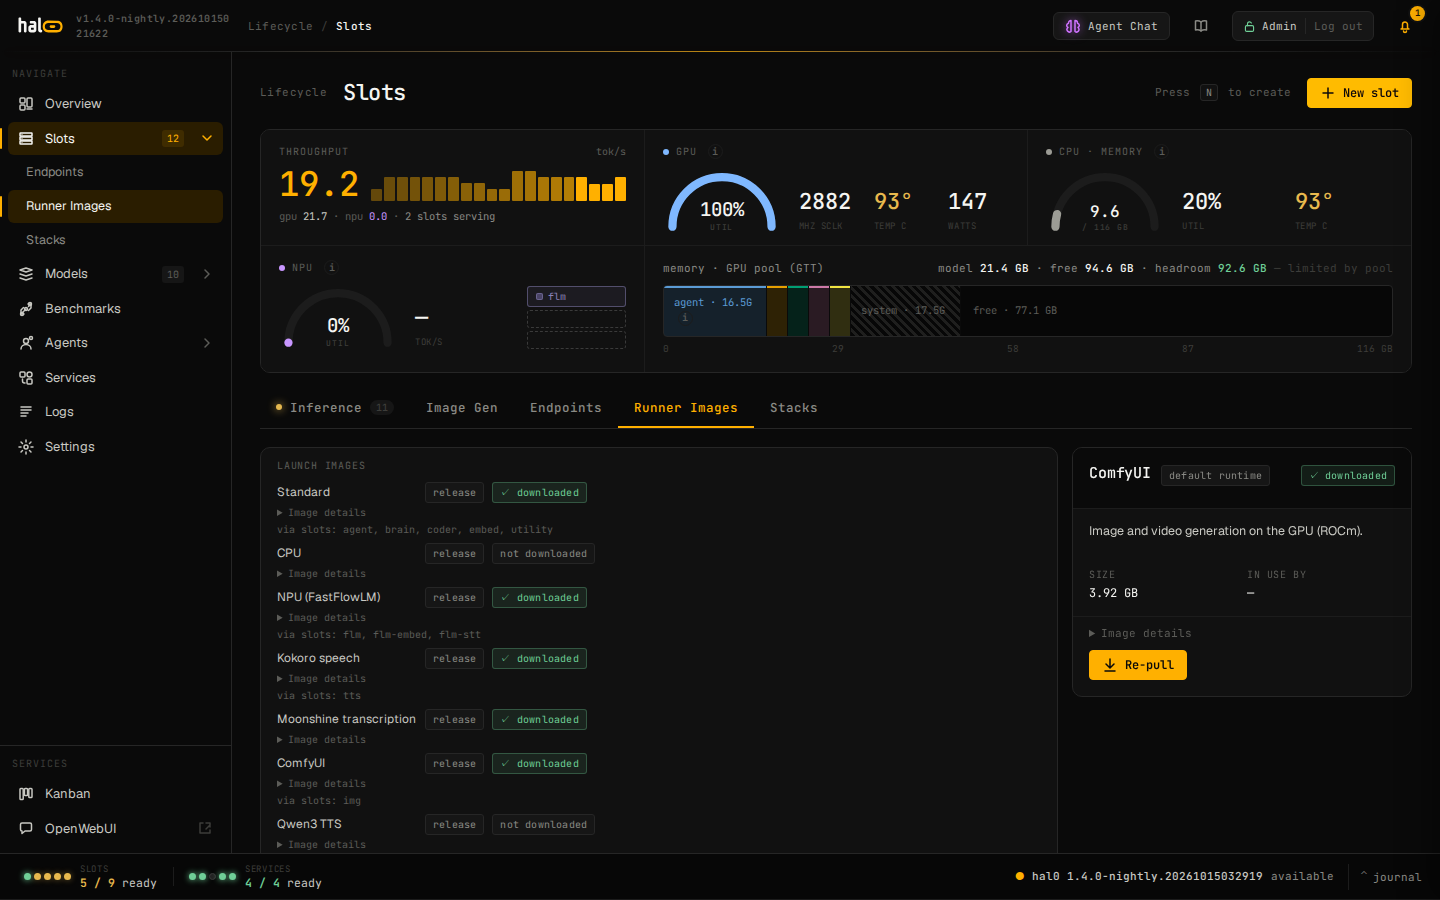Click the Models stack icon
Screen dimensions: 1440x900
pos(26,274)
